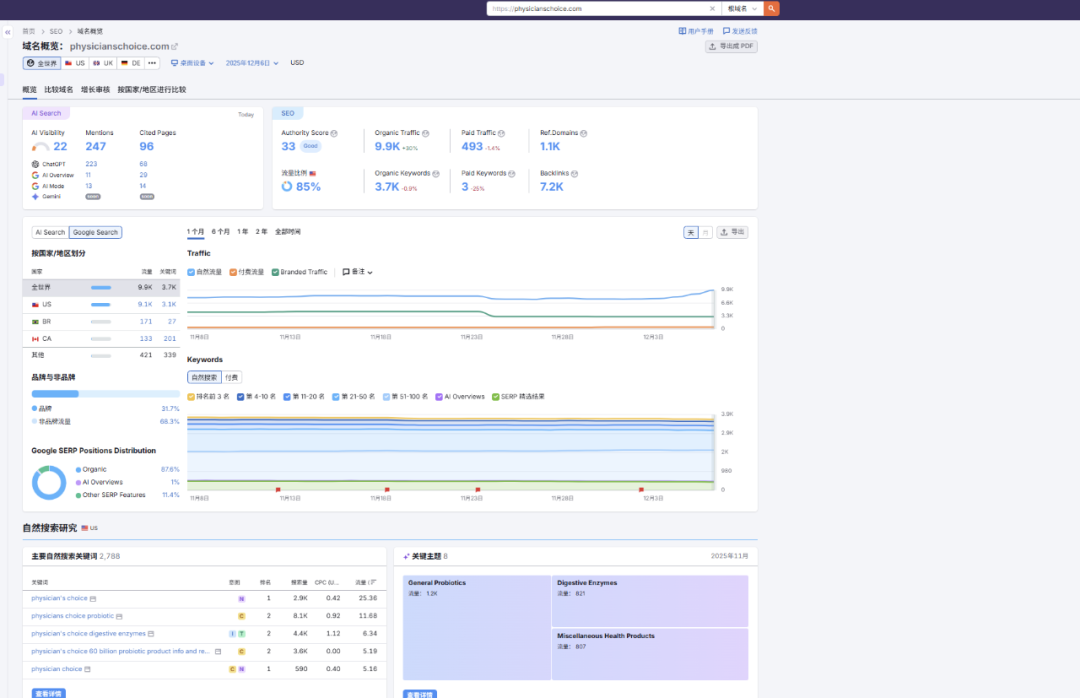Select the DE database button
The image size is (1080, 698).
[131, 63]
